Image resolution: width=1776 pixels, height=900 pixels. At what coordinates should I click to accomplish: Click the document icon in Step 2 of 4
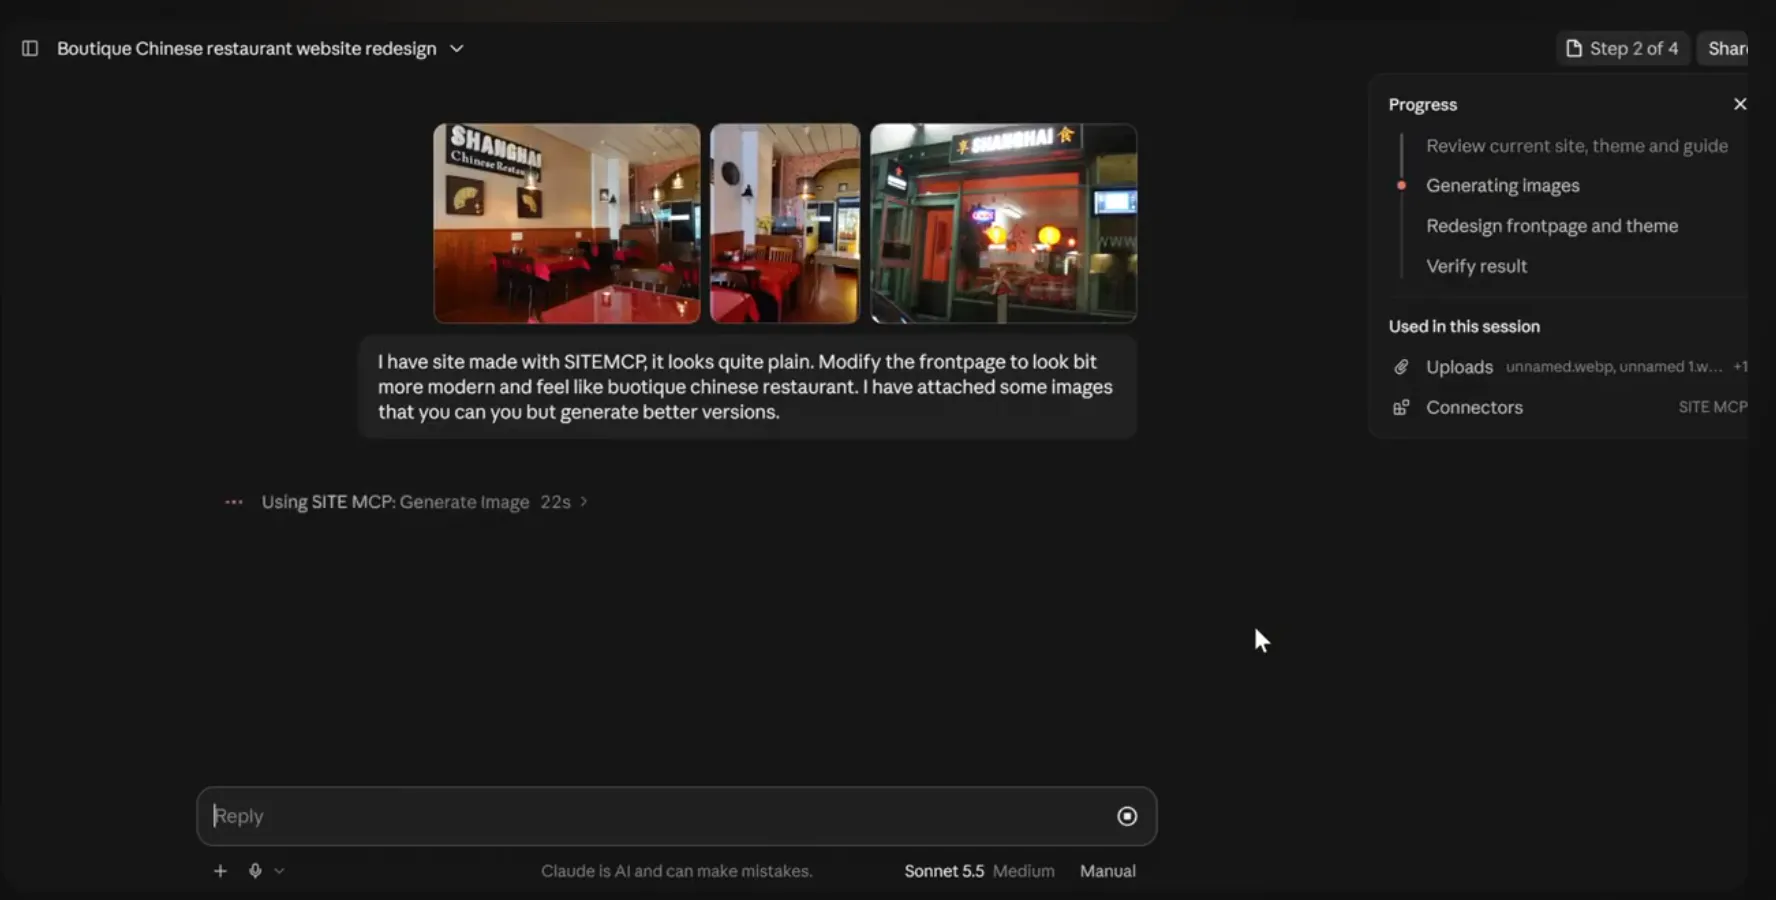[x=1573, y=48]
